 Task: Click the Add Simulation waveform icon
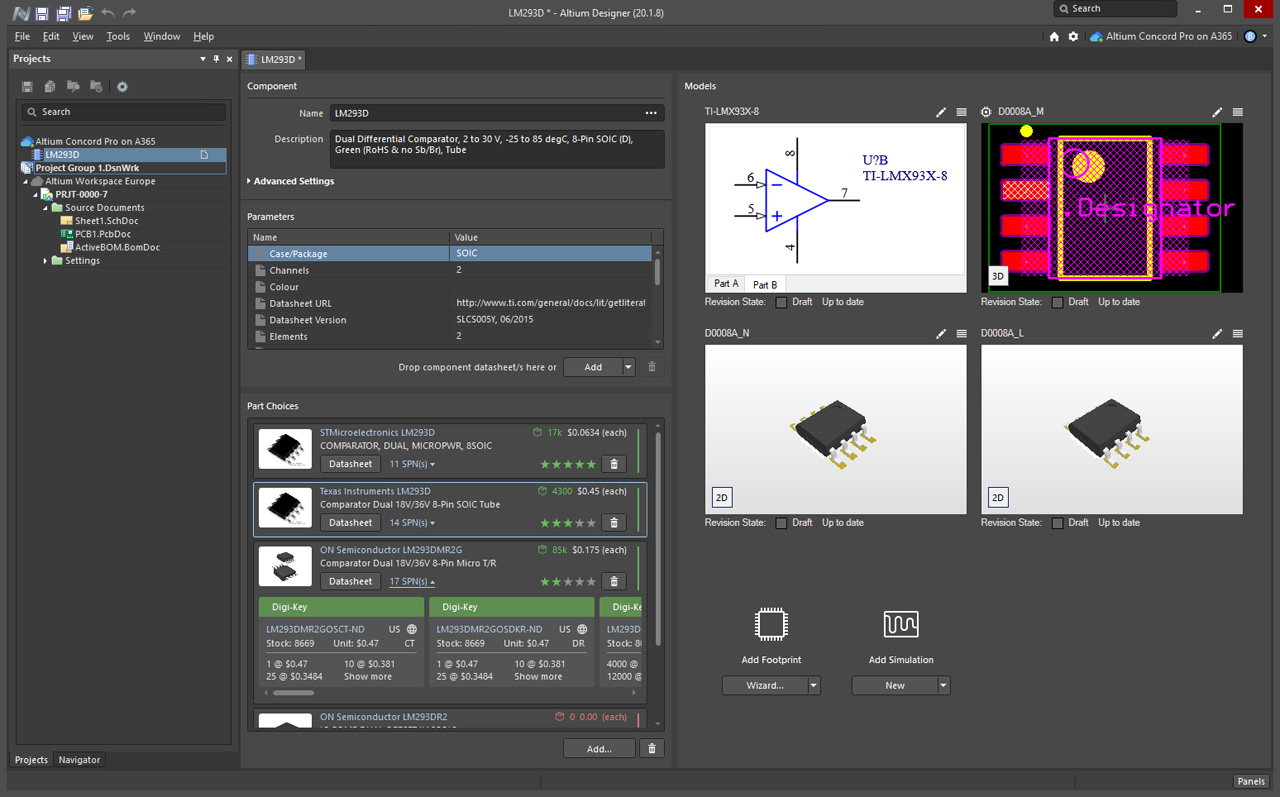901,625
